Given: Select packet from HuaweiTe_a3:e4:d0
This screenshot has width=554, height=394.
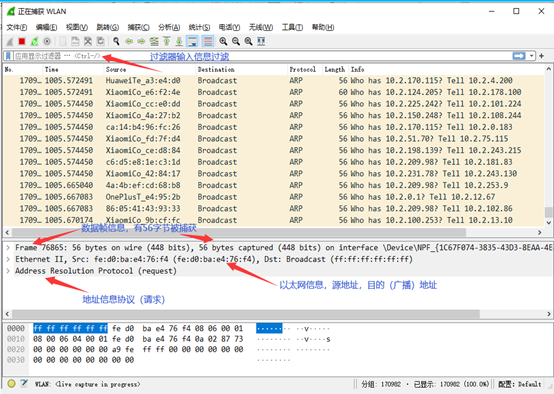Looking at the screenshot, I should click(274, 81).
